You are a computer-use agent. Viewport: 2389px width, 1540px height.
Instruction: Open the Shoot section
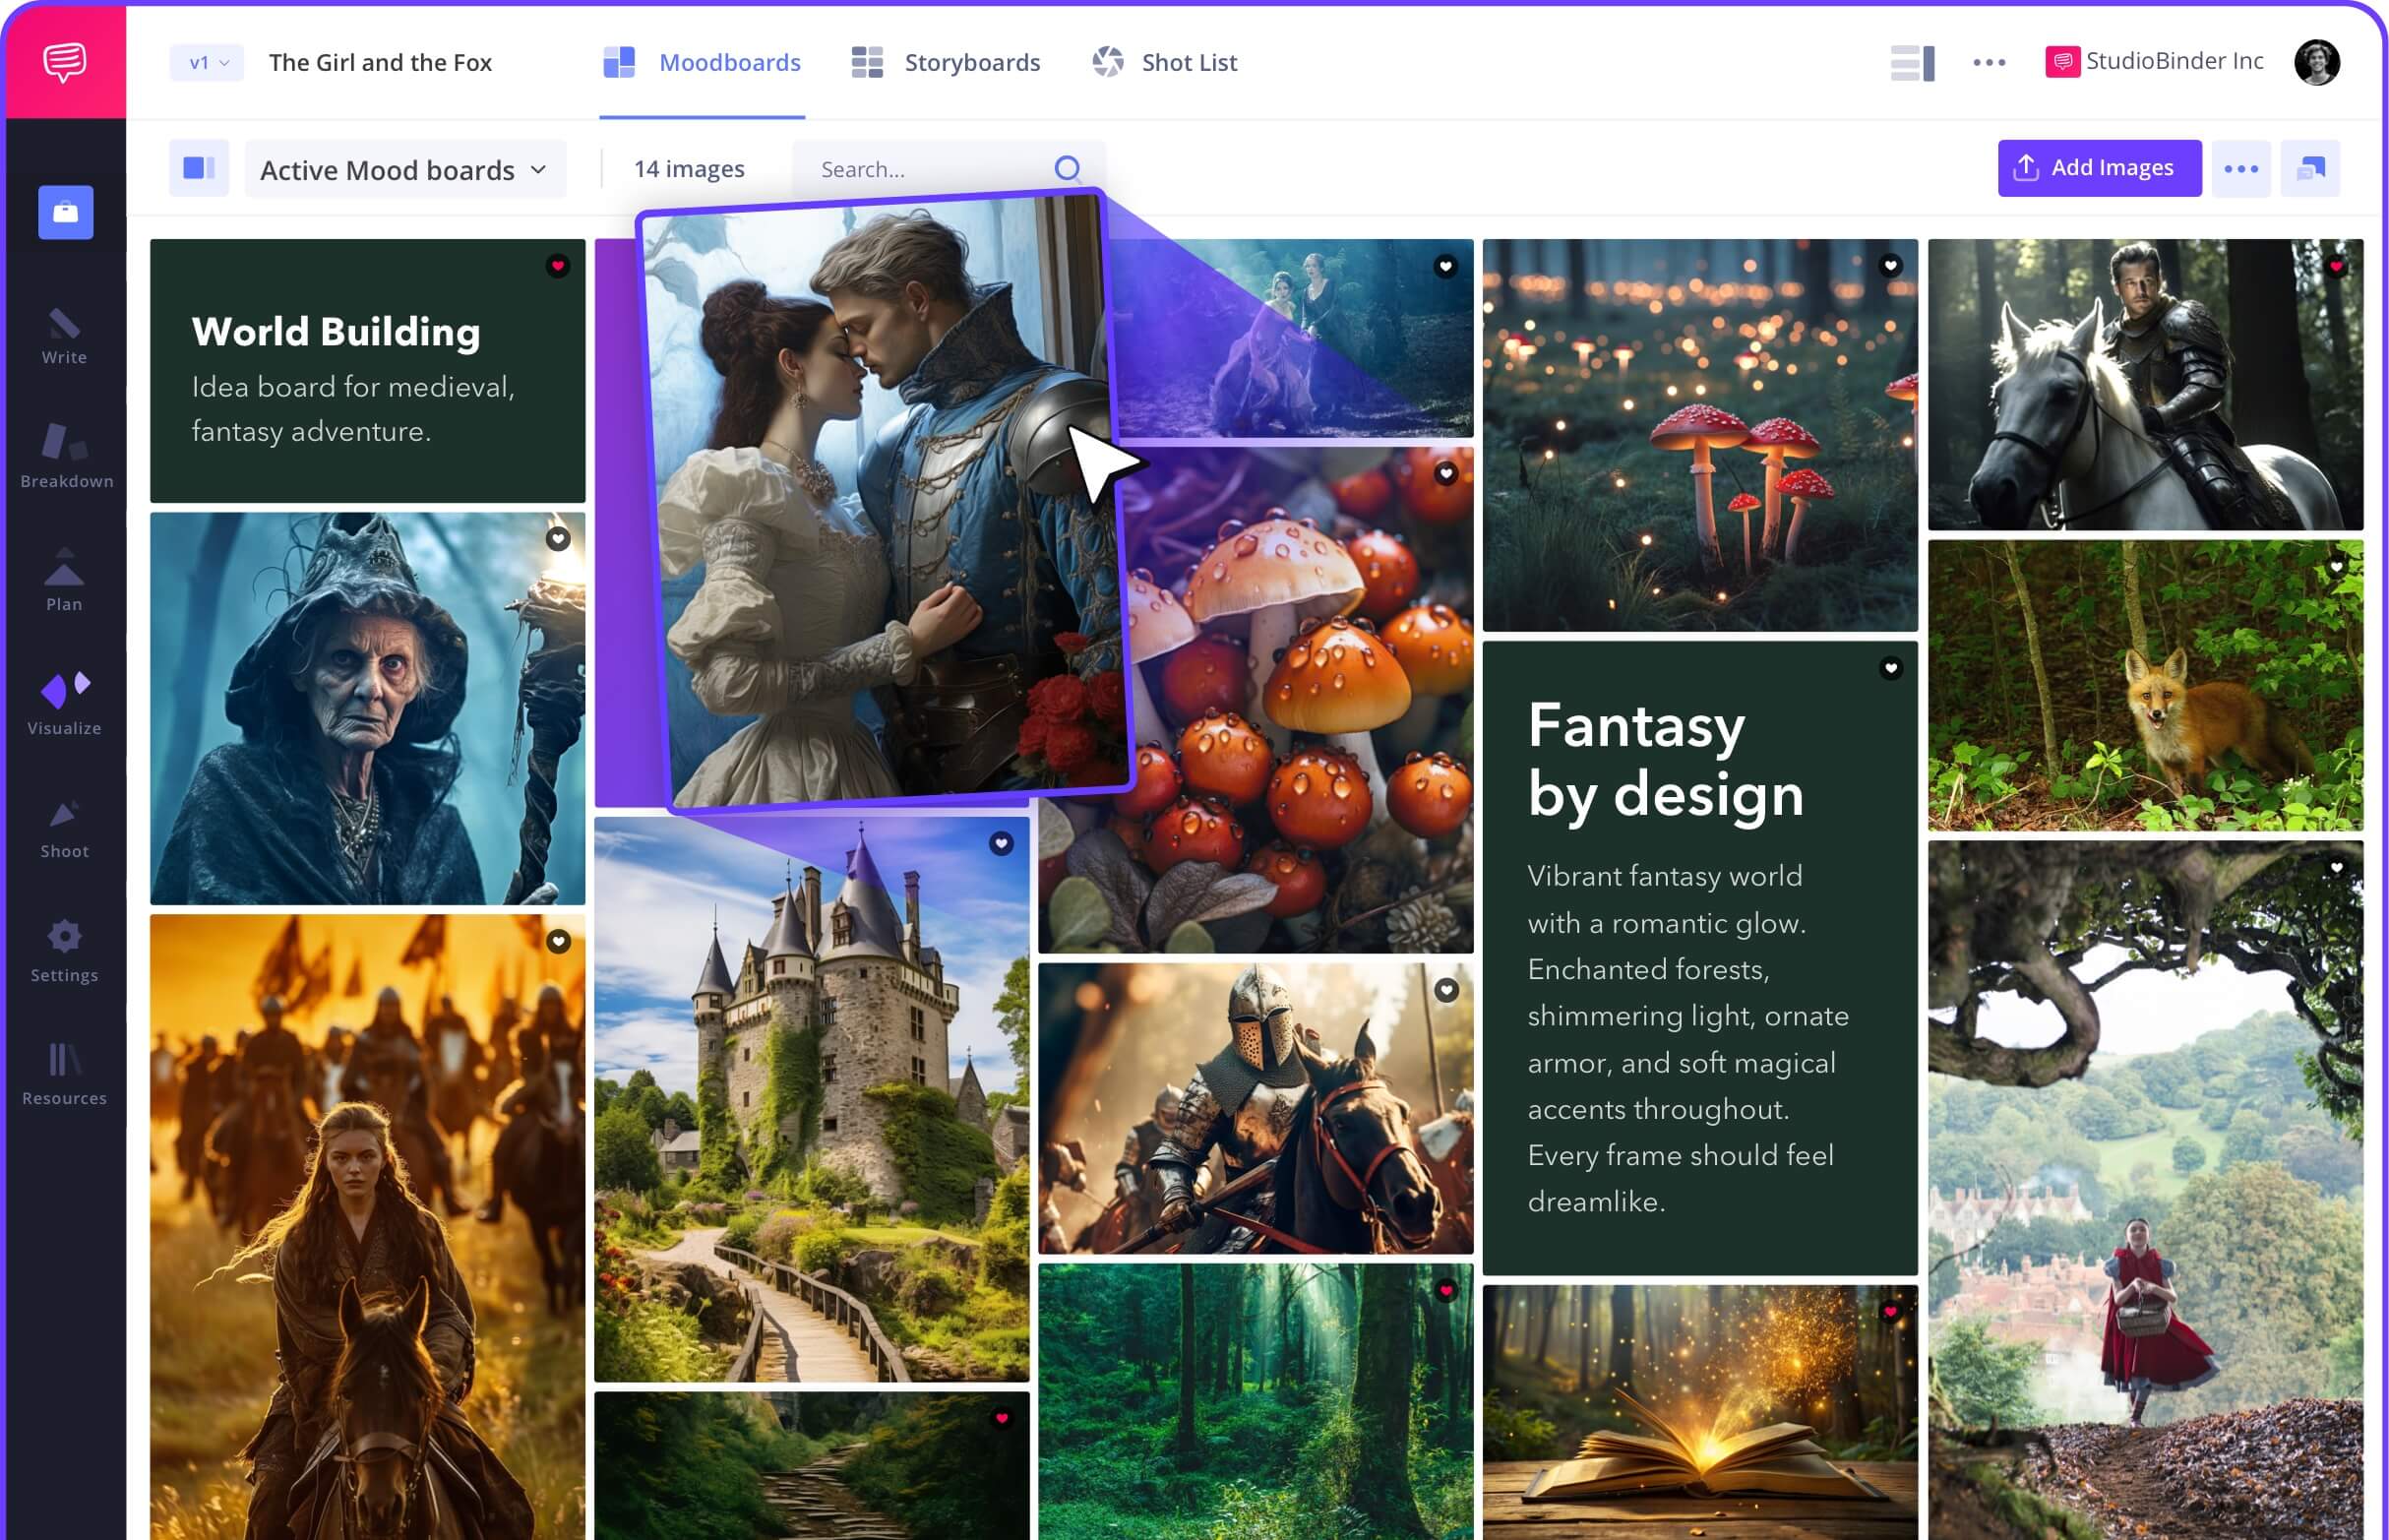pos(64,820)
